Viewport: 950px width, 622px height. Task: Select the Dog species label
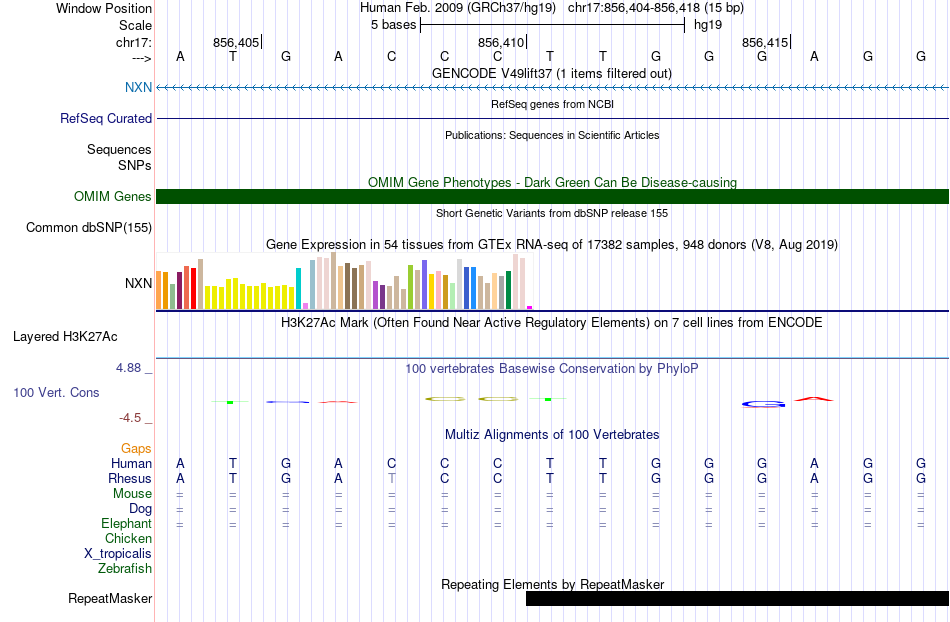pyautogui.click(x=140, y=509)
